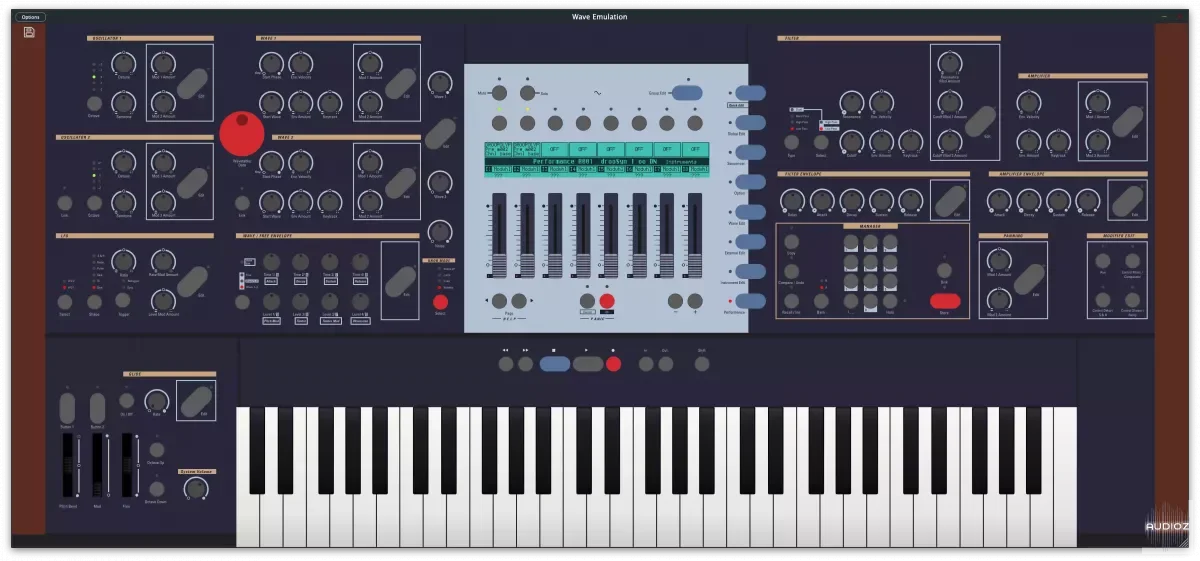1200x561 pixels.
Task: Click the Manager Bank button
Action: click(821, 300)
